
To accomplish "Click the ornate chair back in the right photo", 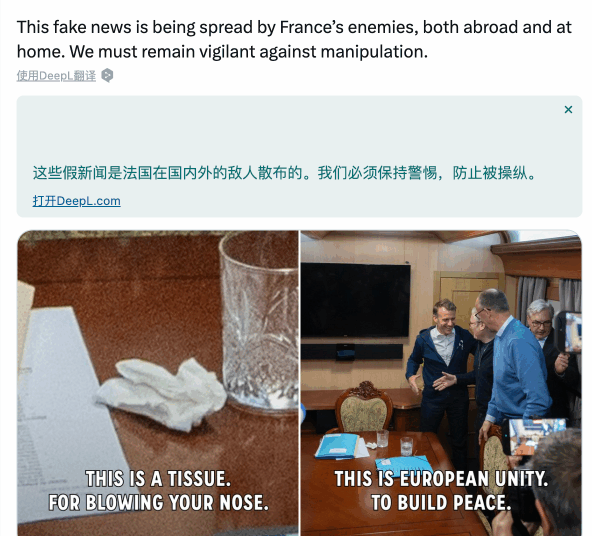I will 364,408.
